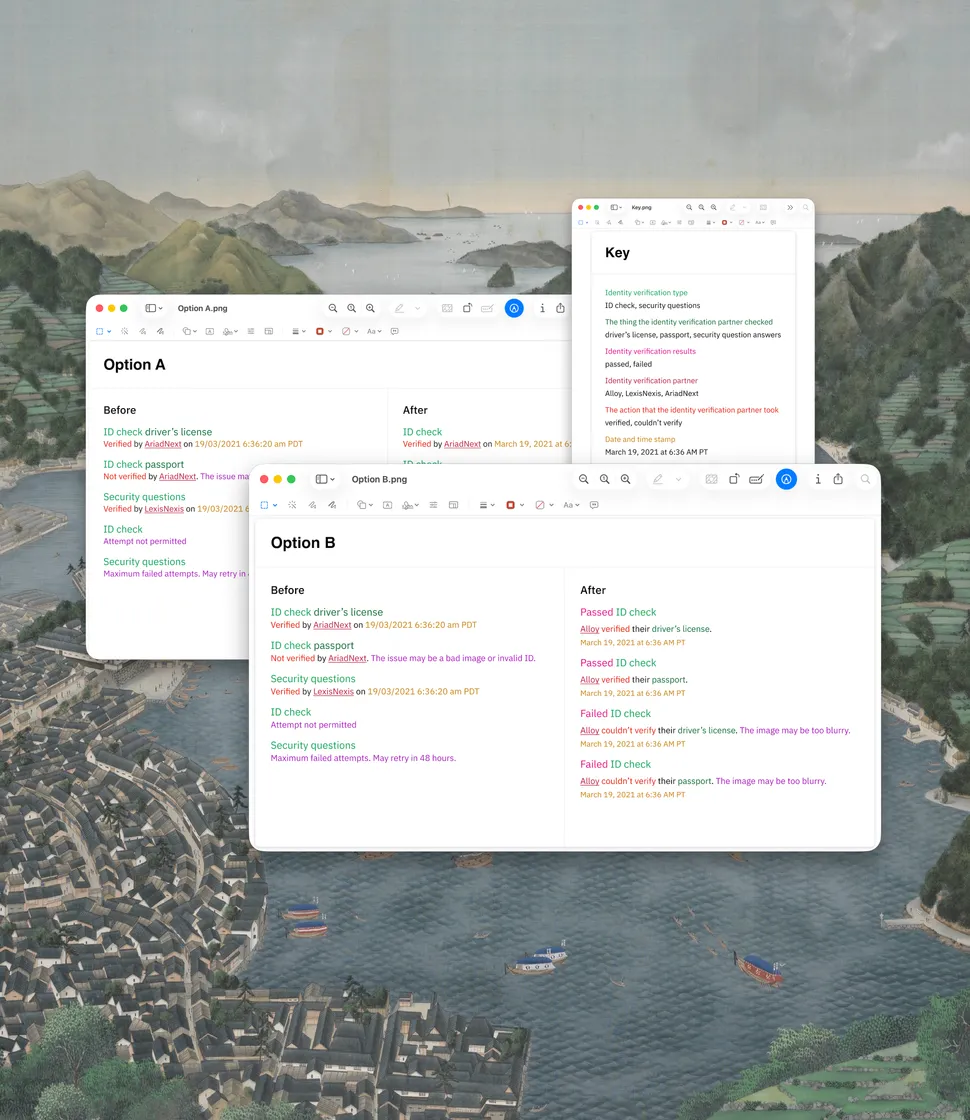Open highlight options chevron in Option B toolbar
970x1120 pixels.
(x=678, y=479)
